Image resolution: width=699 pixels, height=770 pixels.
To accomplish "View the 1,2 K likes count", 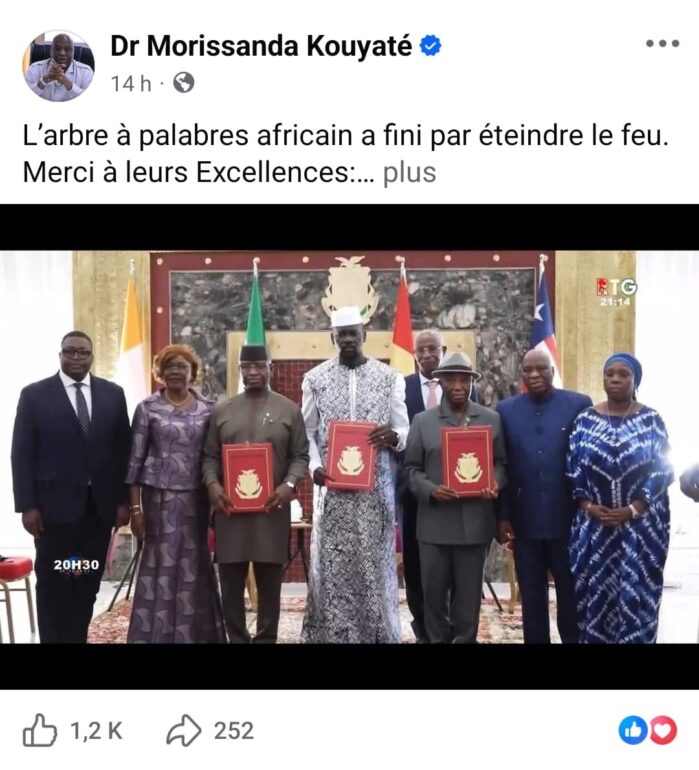I will tap(96, 731).
